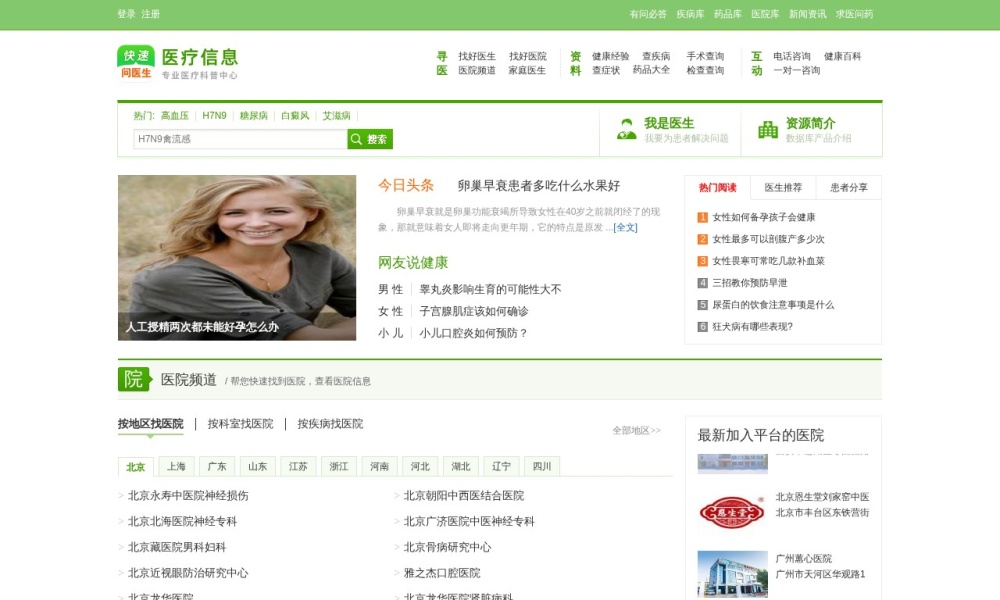Click the 快速问医生 logo icon
This screenshot has height=600, width=1000.
[x=134, y=62]
